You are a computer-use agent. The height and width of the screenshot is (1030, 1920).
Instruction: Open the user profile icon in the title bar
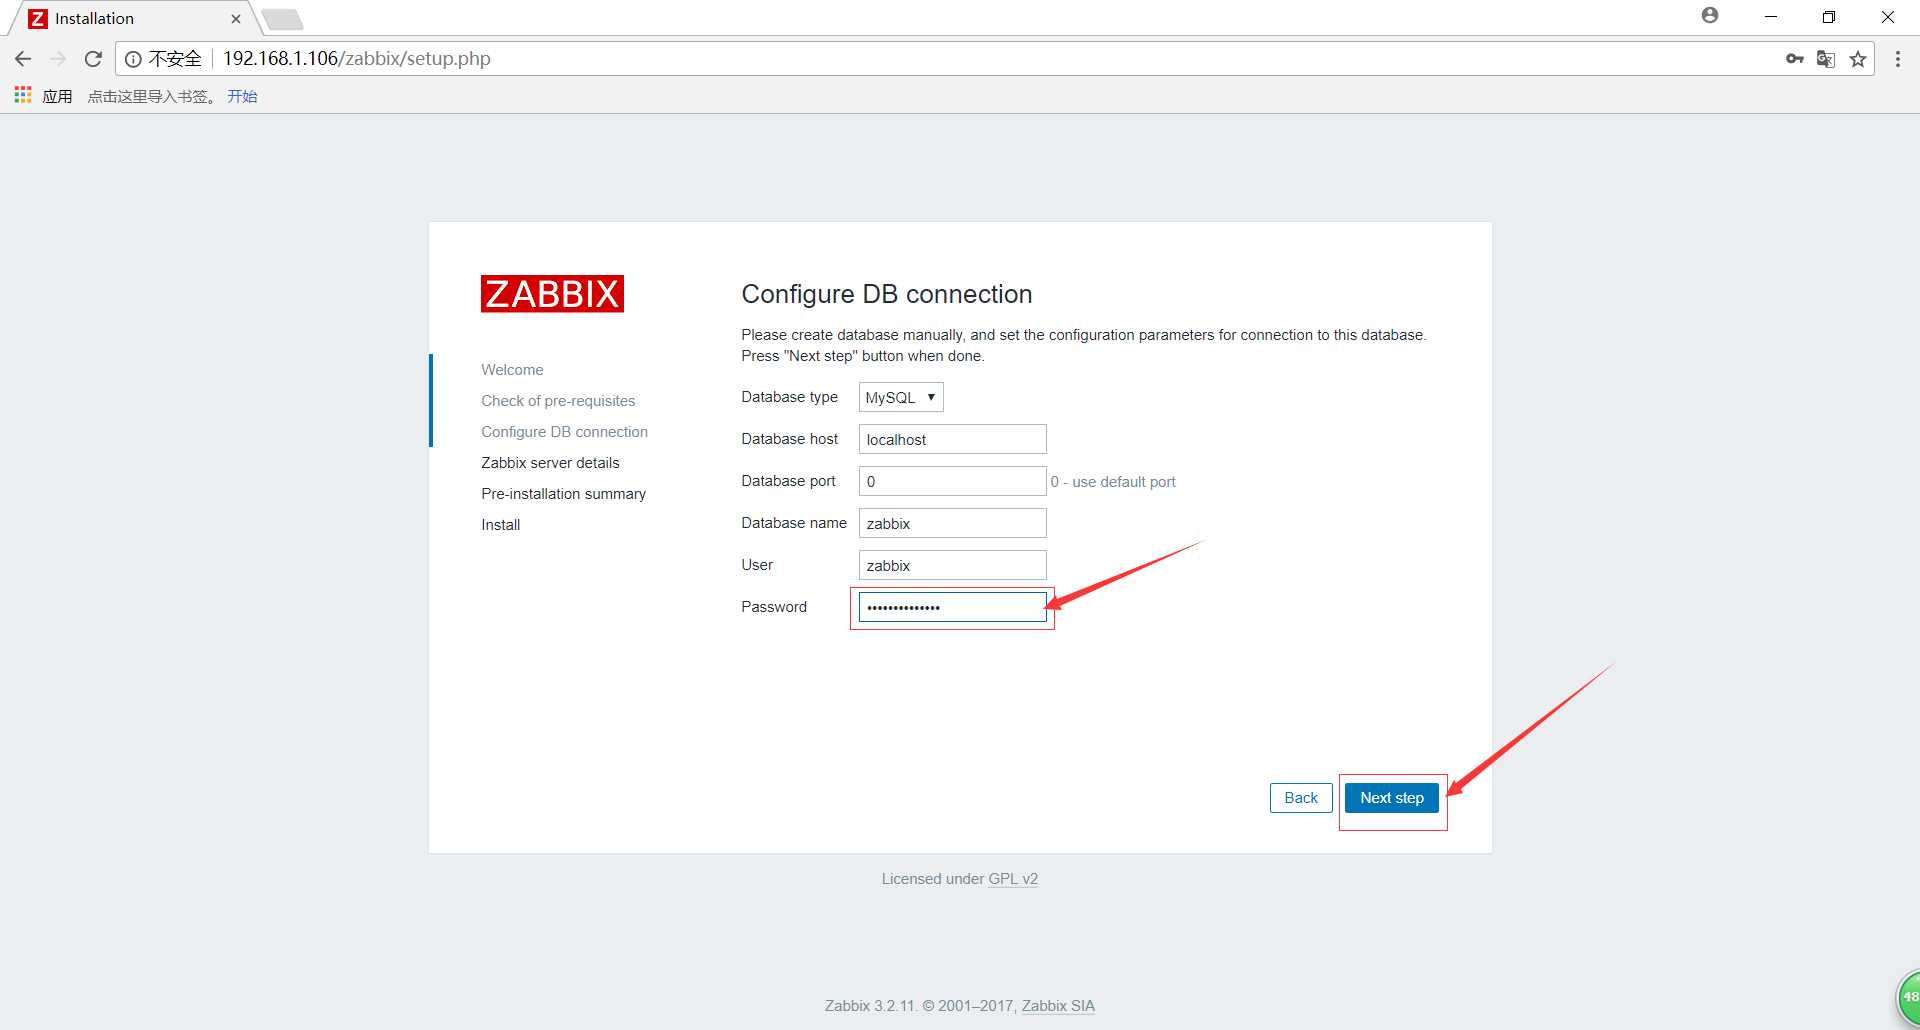tap(1710, 15)
